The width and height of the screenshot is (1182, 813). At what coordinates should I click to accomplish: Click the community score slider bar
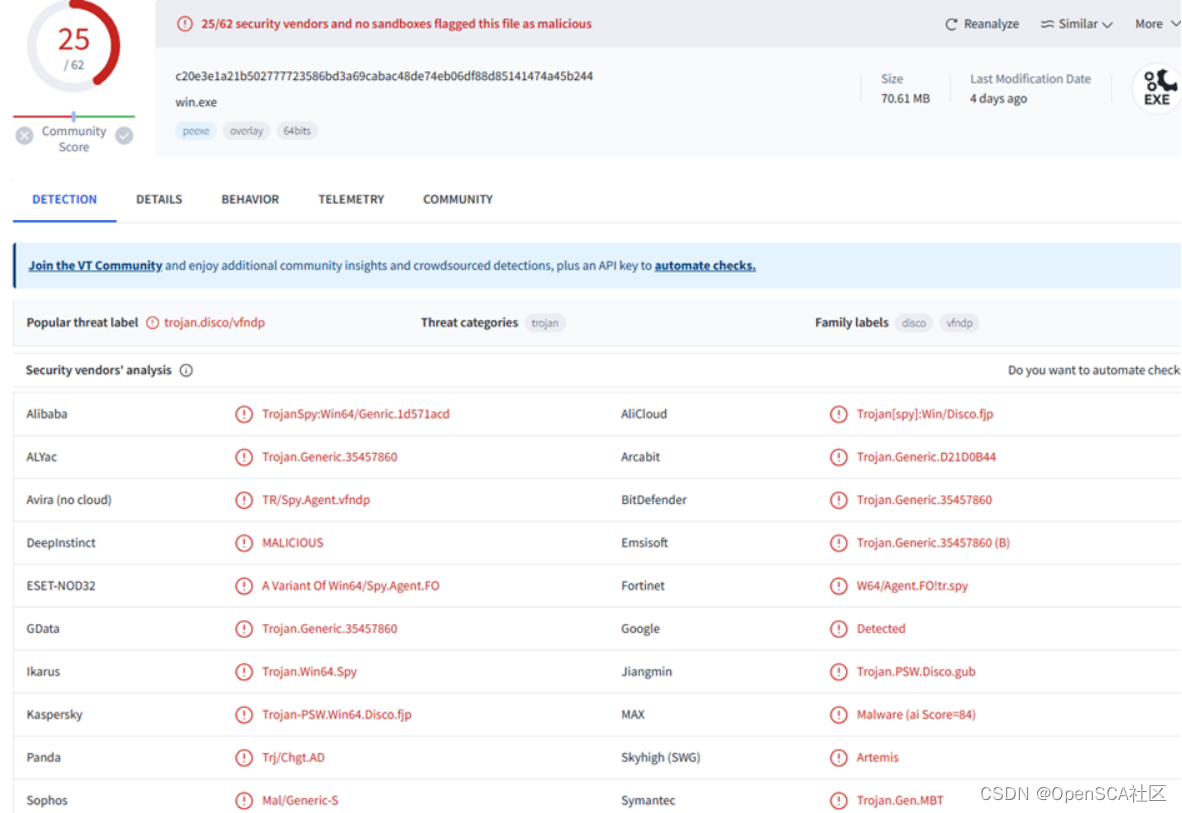[74, 116]
